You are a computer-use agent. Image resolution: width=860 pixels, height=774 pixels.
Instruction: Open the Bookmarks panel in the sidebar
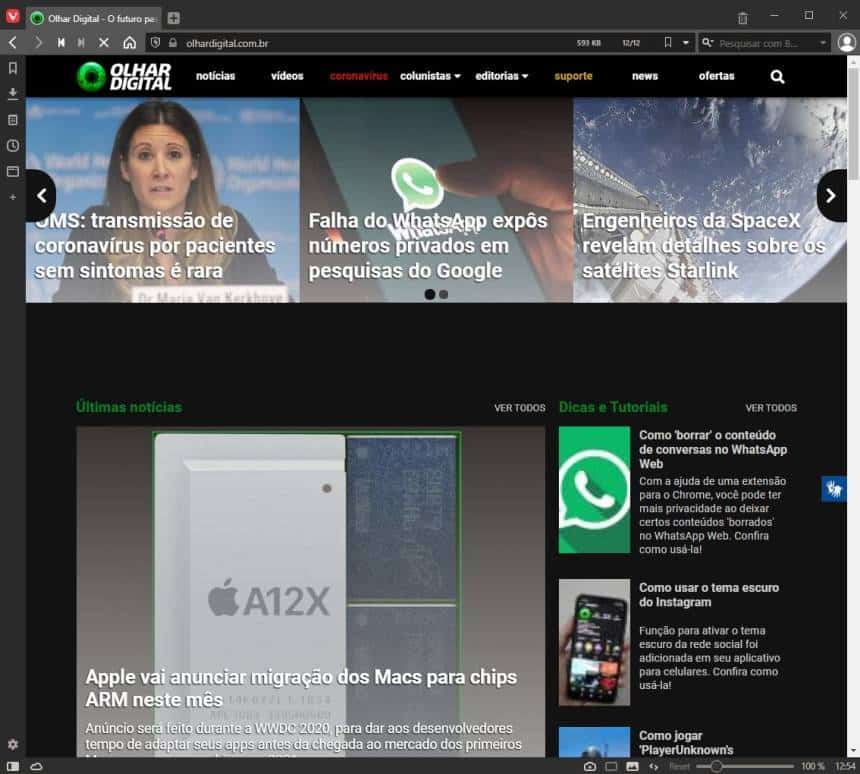(x=13, y=68)
